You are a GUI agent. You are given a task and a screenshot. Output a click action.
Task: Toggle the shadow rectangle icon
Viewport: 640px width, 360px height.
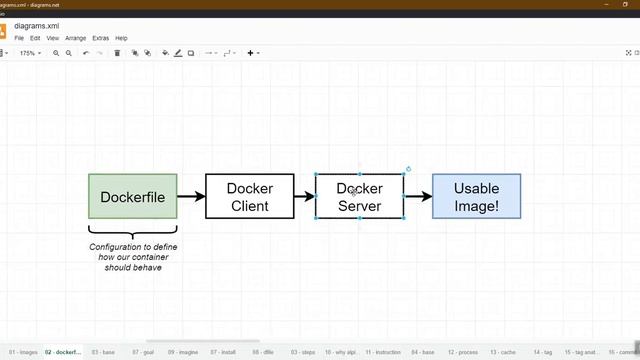191,53
